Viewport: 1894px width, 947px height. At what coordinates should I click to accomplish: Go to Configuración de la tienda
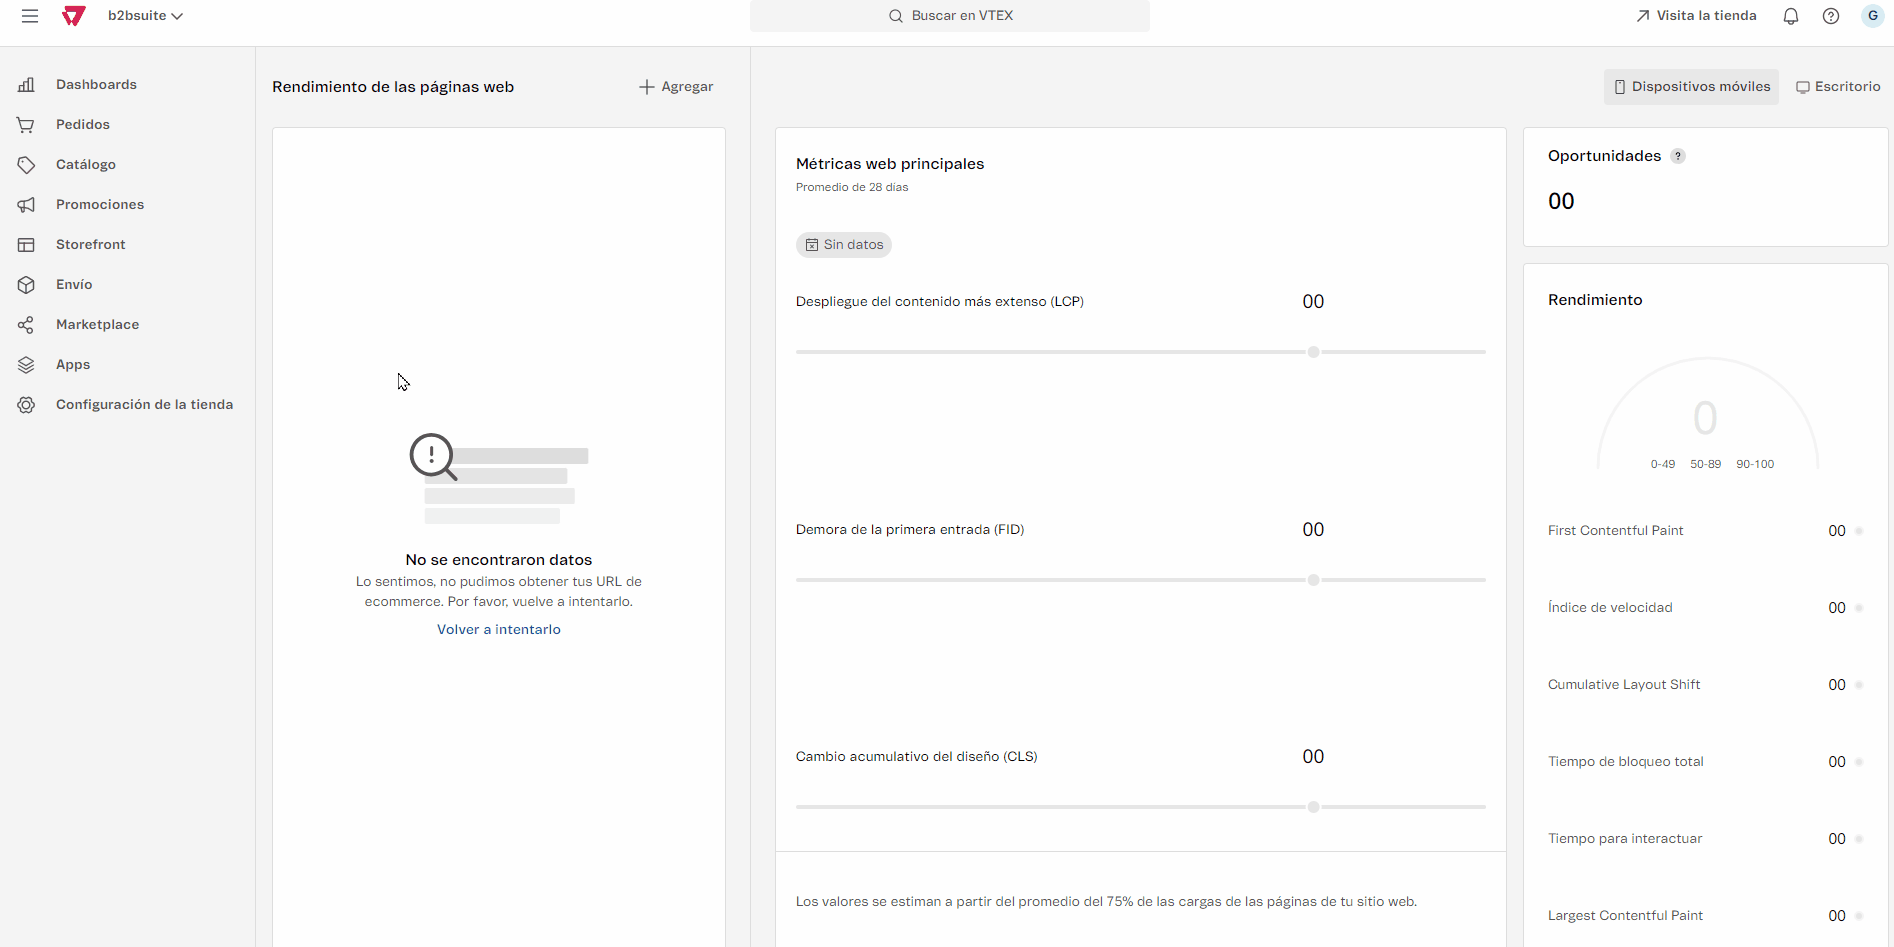point(144,405)
